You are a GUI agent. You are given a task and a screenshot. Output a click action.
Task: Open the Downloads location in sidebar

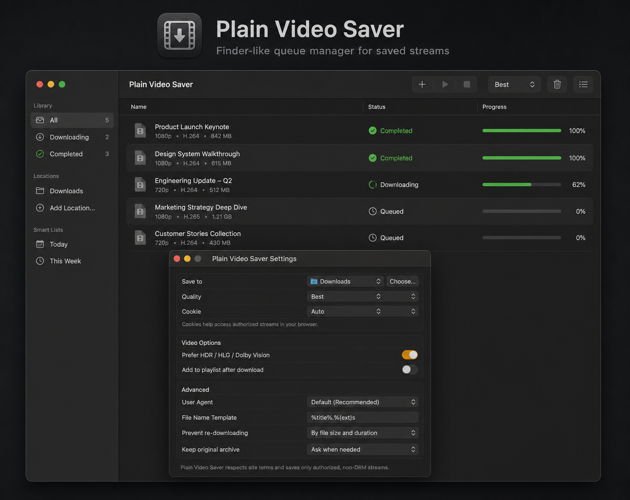tap(72, 191)
